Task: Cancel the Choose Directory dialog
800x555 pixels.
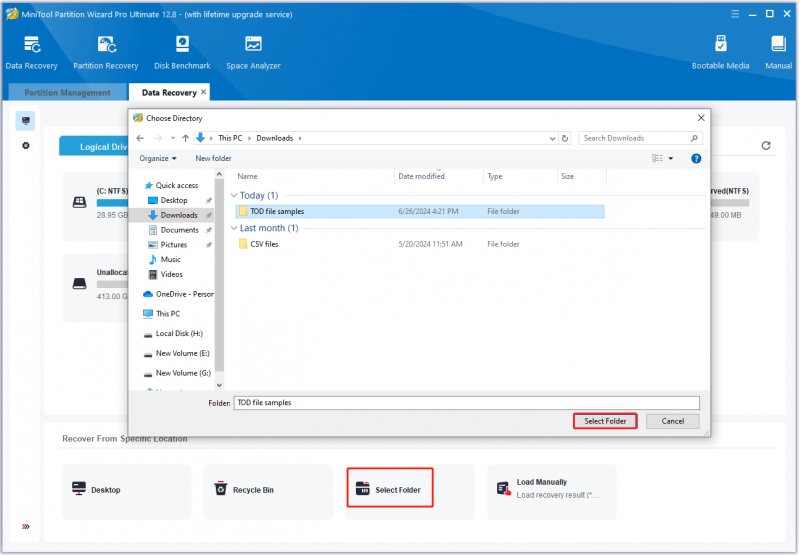Action: click(672, 421)
